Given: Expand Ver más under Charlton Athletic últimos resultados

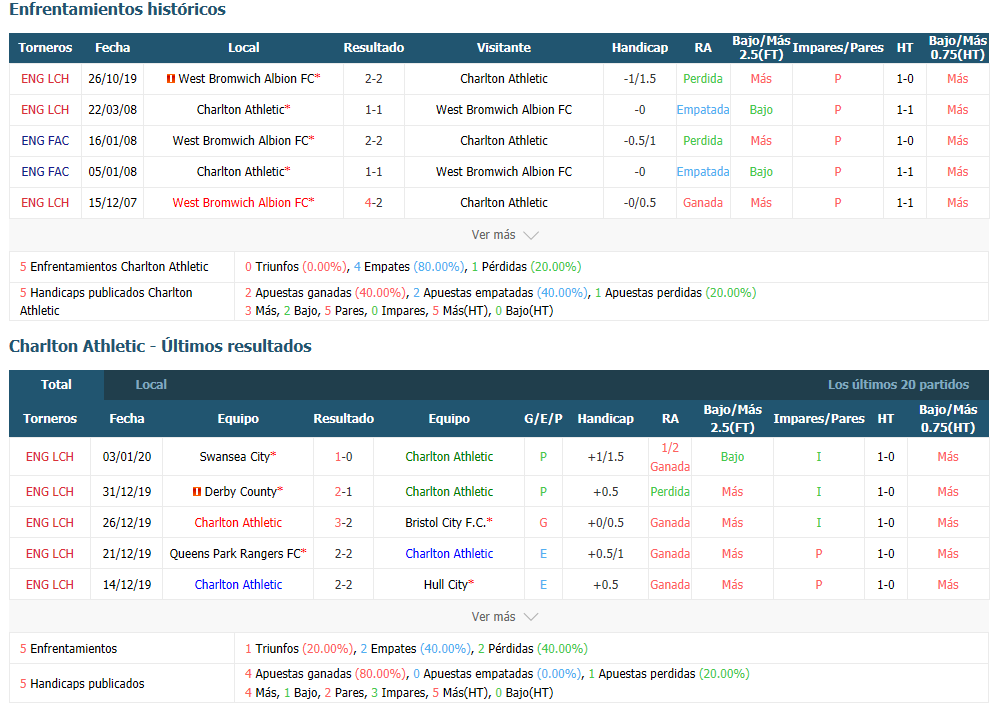Looking at the screenshot, I should pos(505,617).
